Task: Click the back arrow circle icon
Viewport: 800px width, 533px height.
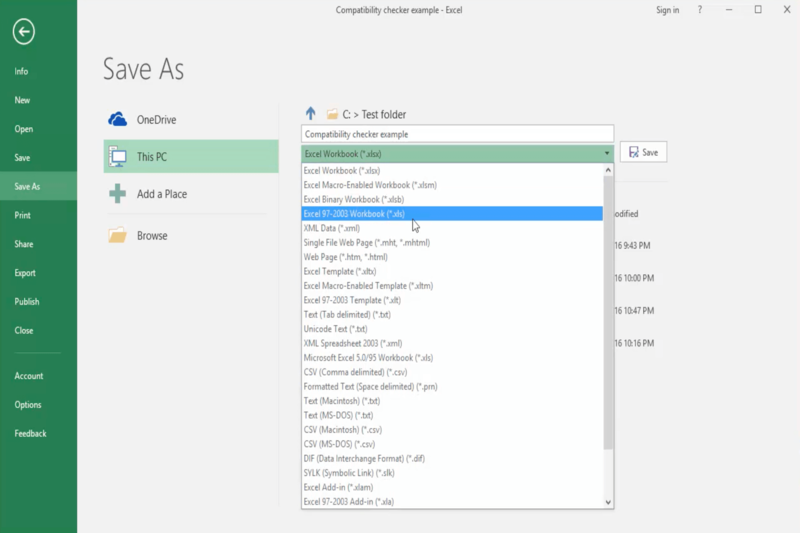Action: 23,32
